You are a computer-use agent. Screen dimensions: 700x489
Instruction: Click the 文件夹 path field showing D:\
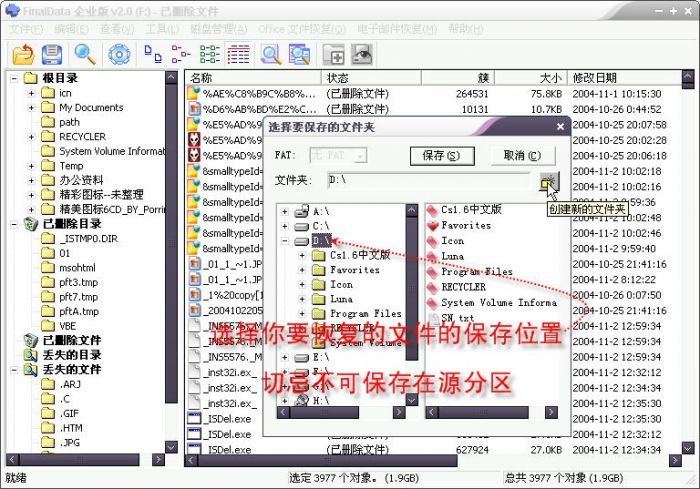click(x=429, y=180)
